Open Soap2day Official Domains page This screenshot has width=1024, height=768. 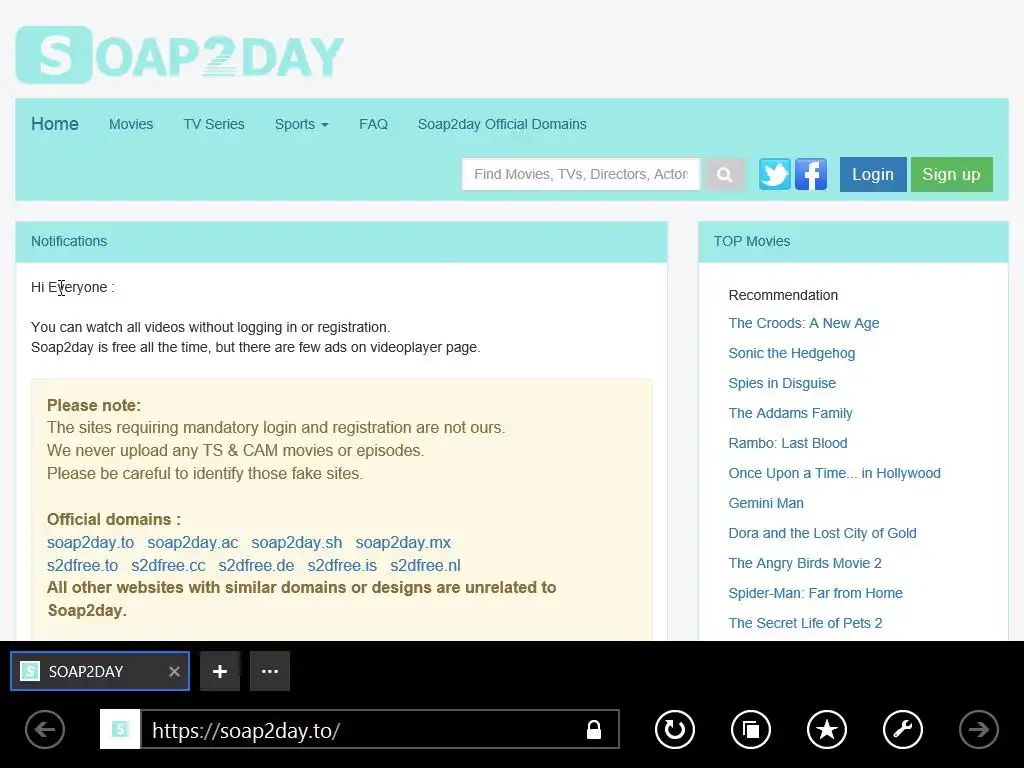502,124
